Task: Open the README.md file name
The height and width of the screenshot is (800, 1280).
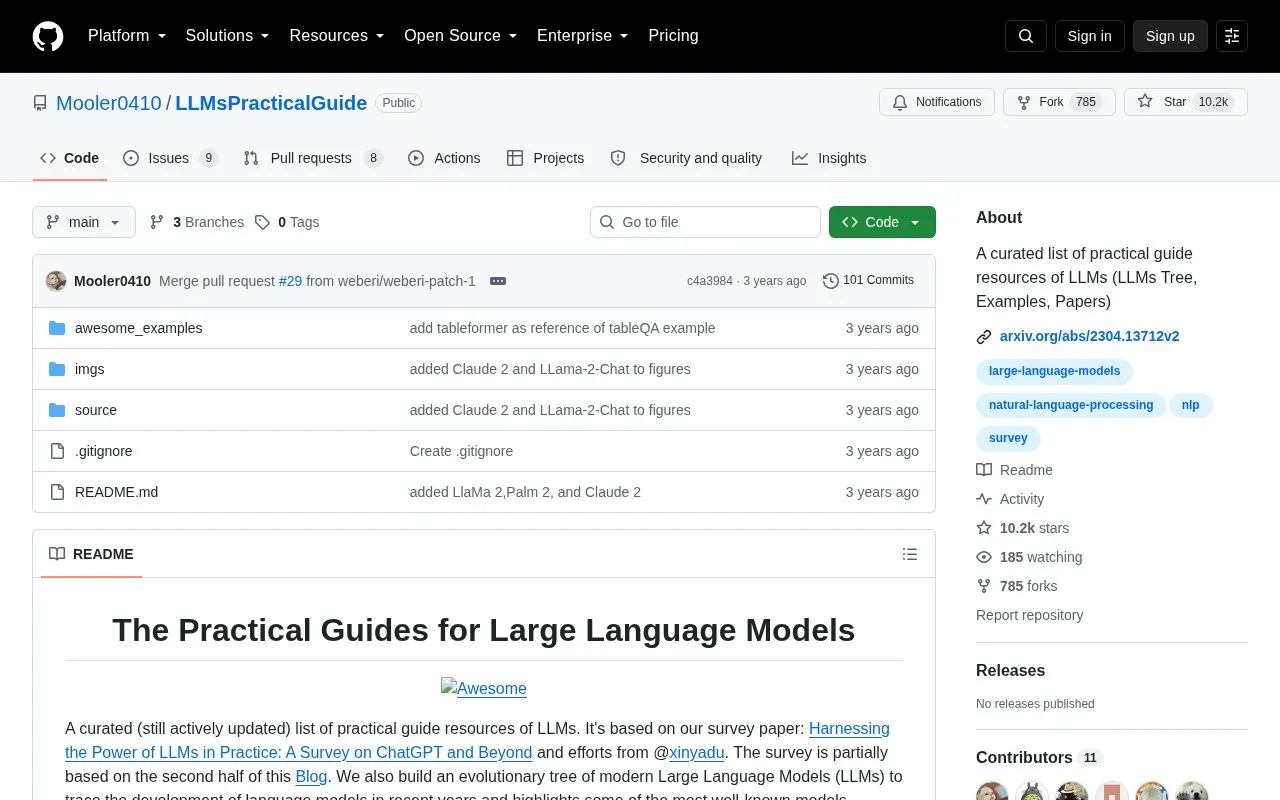Action: [x=116, y=492]
